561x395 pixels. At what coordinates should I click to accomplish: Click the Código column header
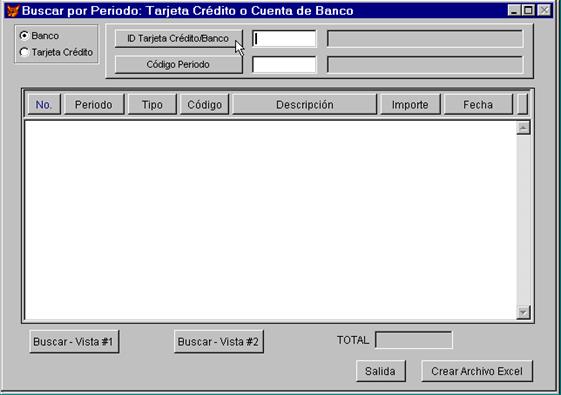(204, 105)
